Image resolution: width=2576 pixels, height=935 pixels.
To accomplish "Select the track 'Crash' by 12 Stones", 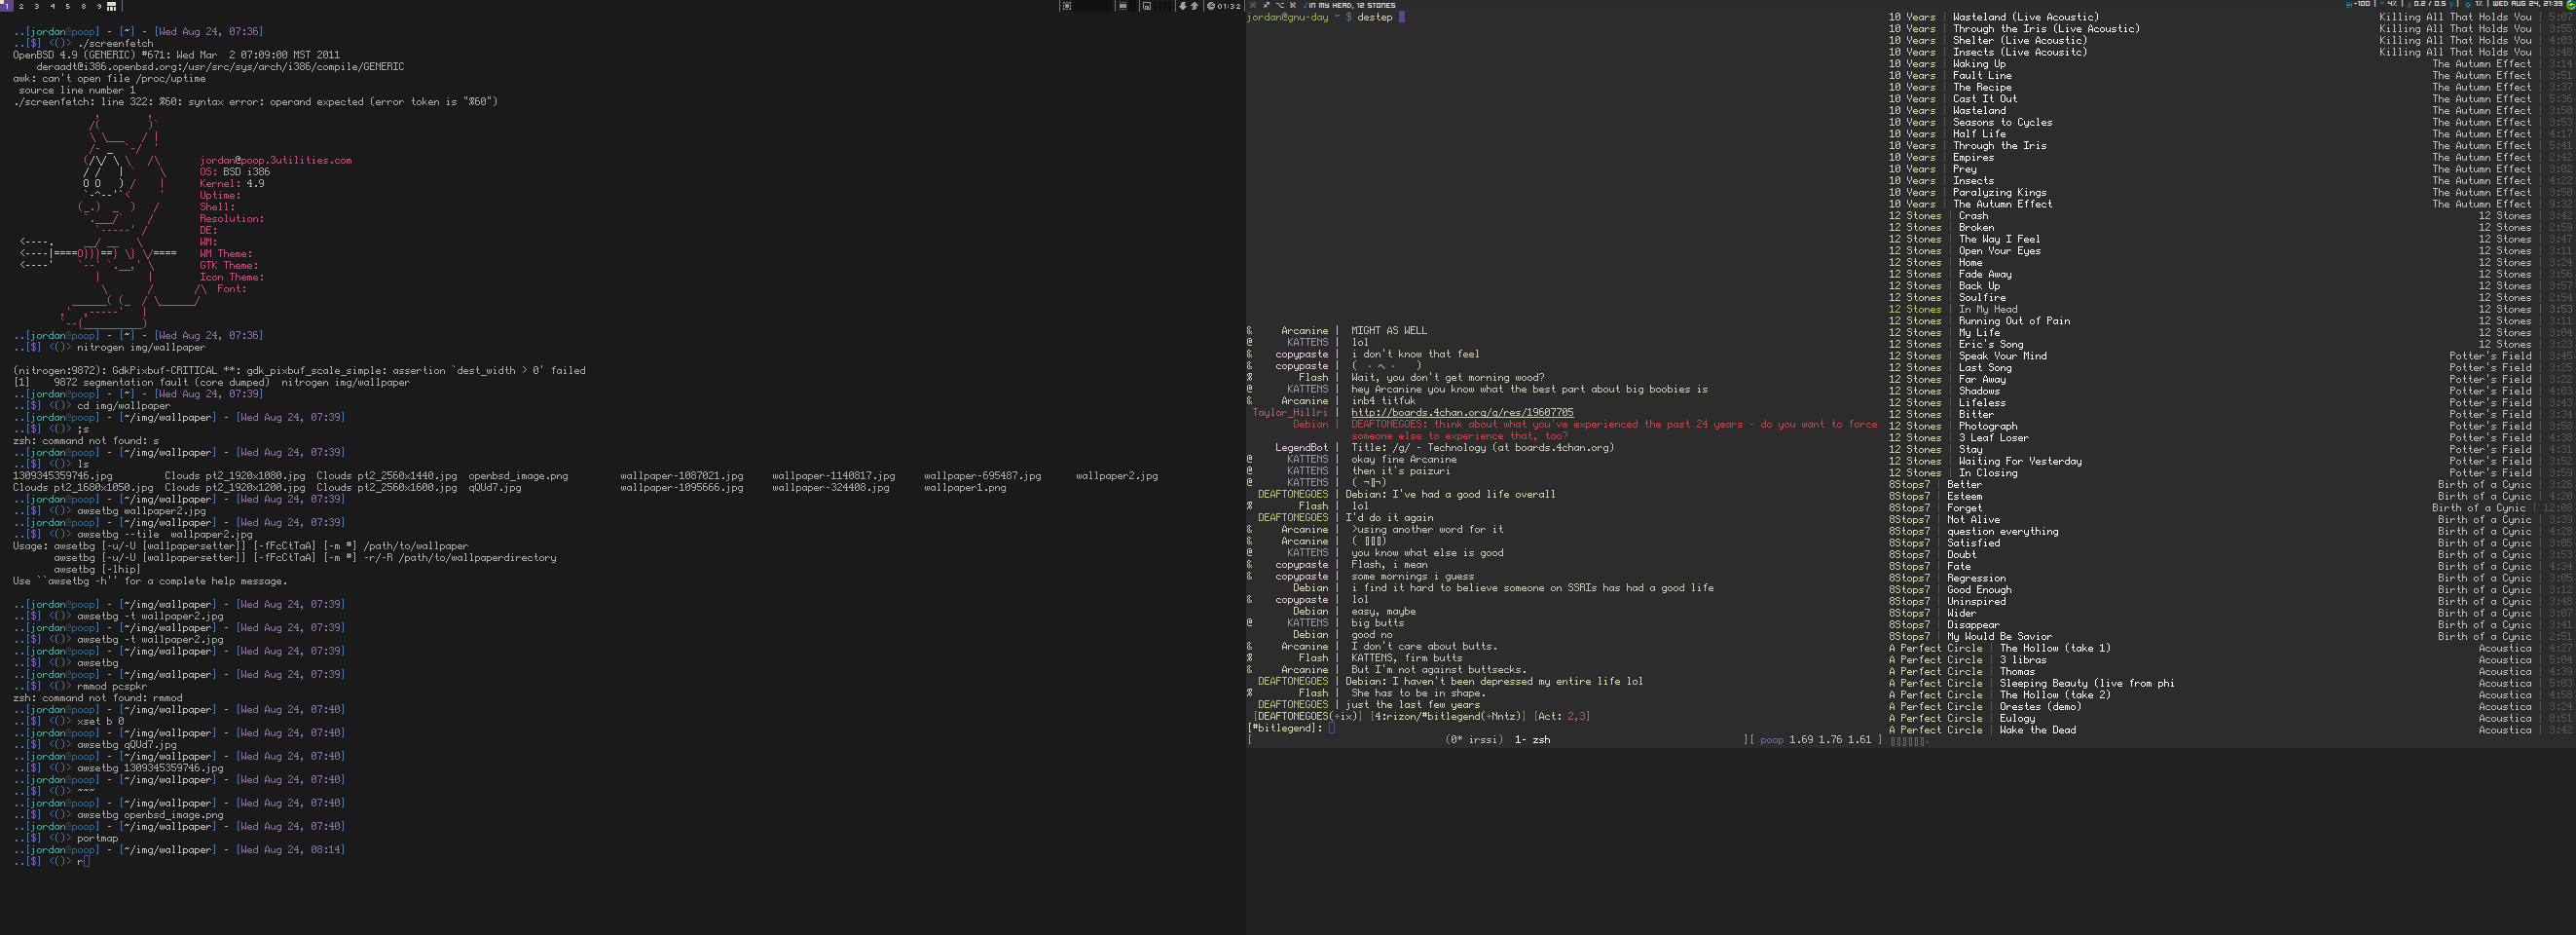I will [1973, 216].
